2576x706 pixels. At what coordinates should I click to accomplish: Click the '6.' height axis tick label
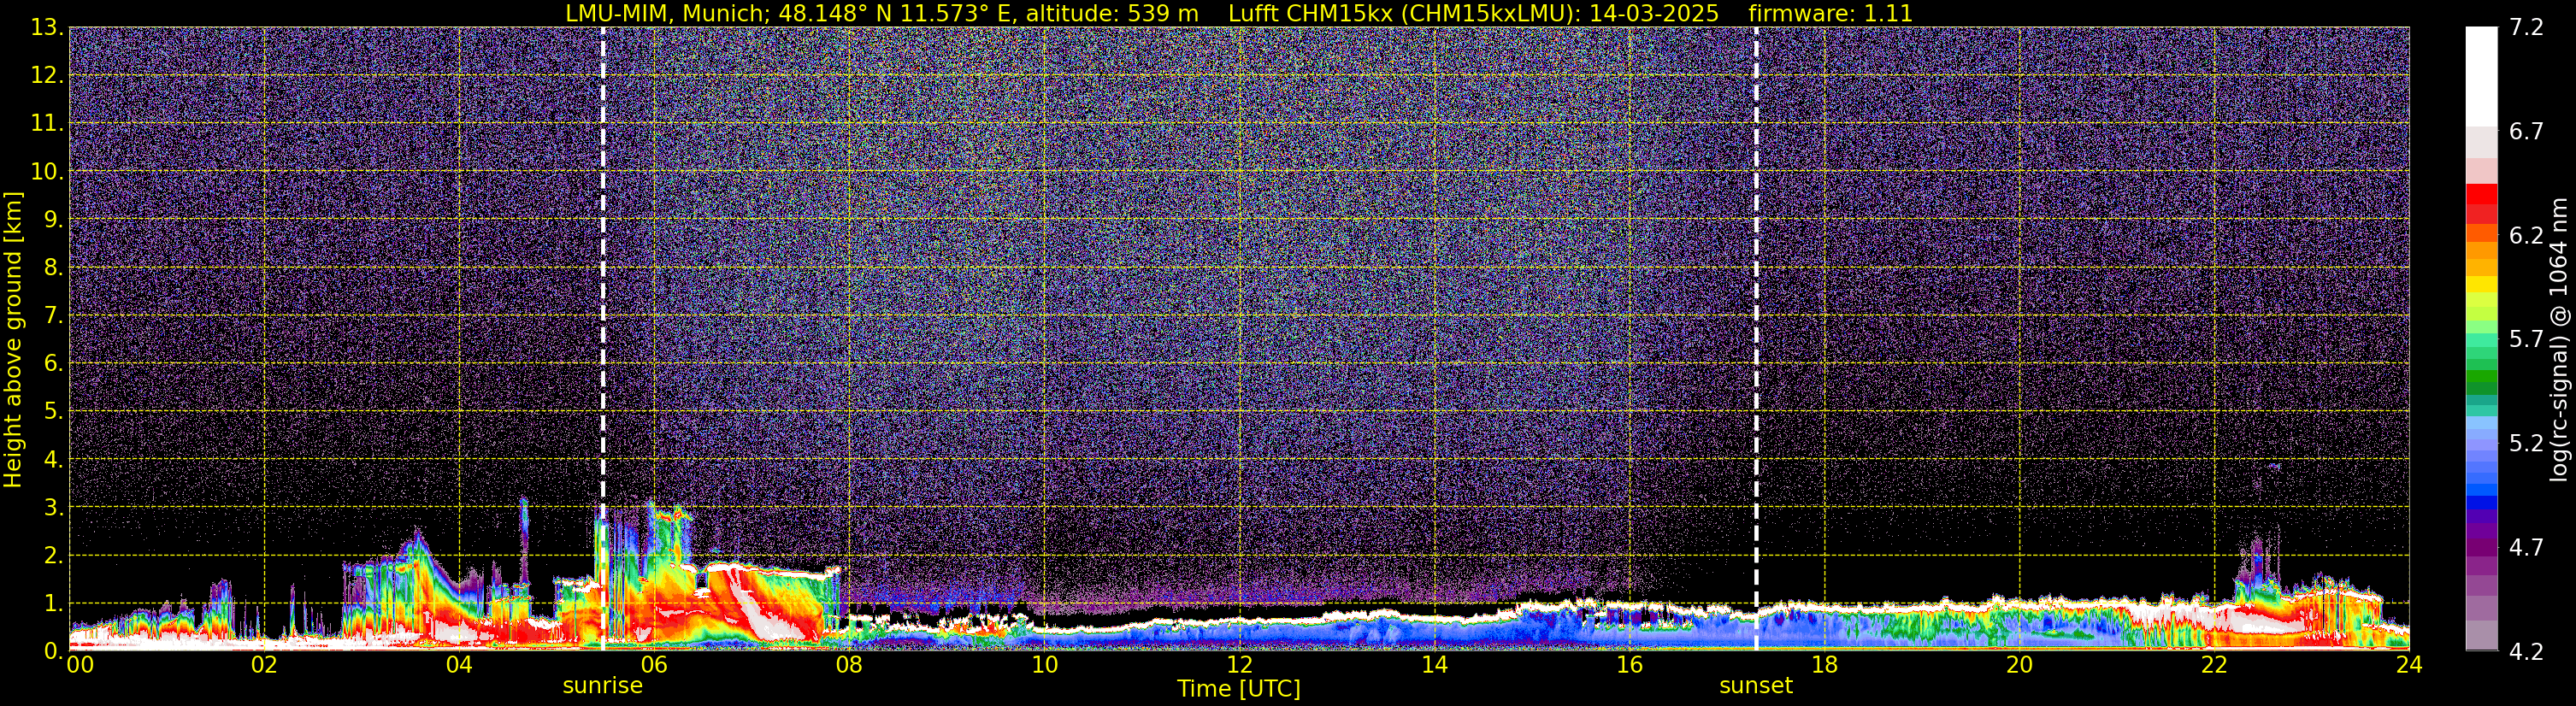[x=52, y=363]
